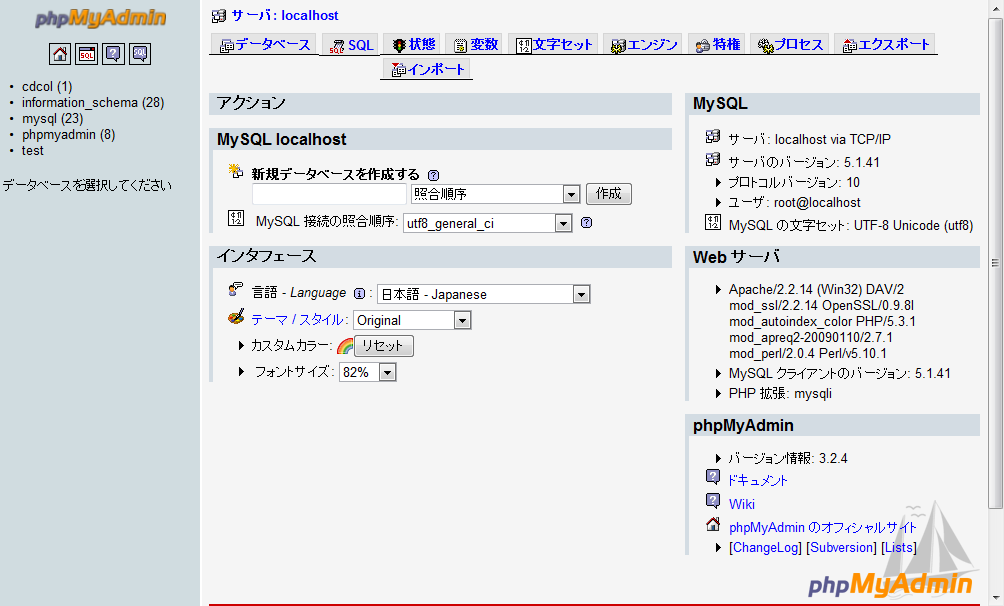Switch to the エクスポート tab

point(886,45)
